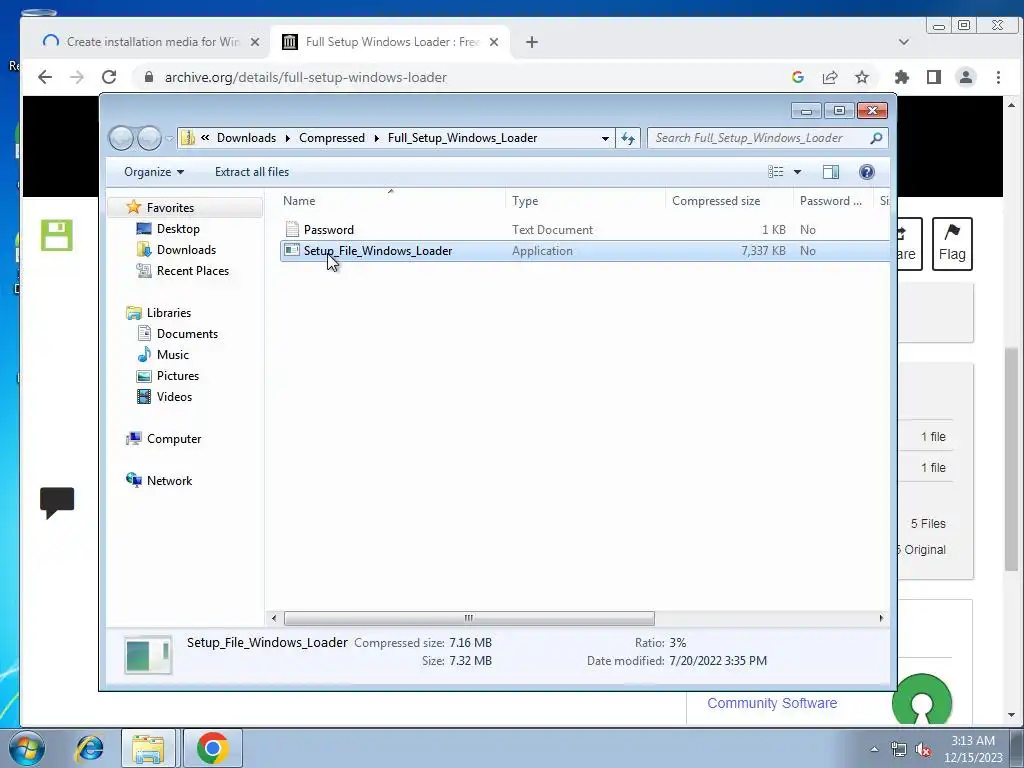
Task: Open Favorites in navigation pane
Action: [170, 208]
